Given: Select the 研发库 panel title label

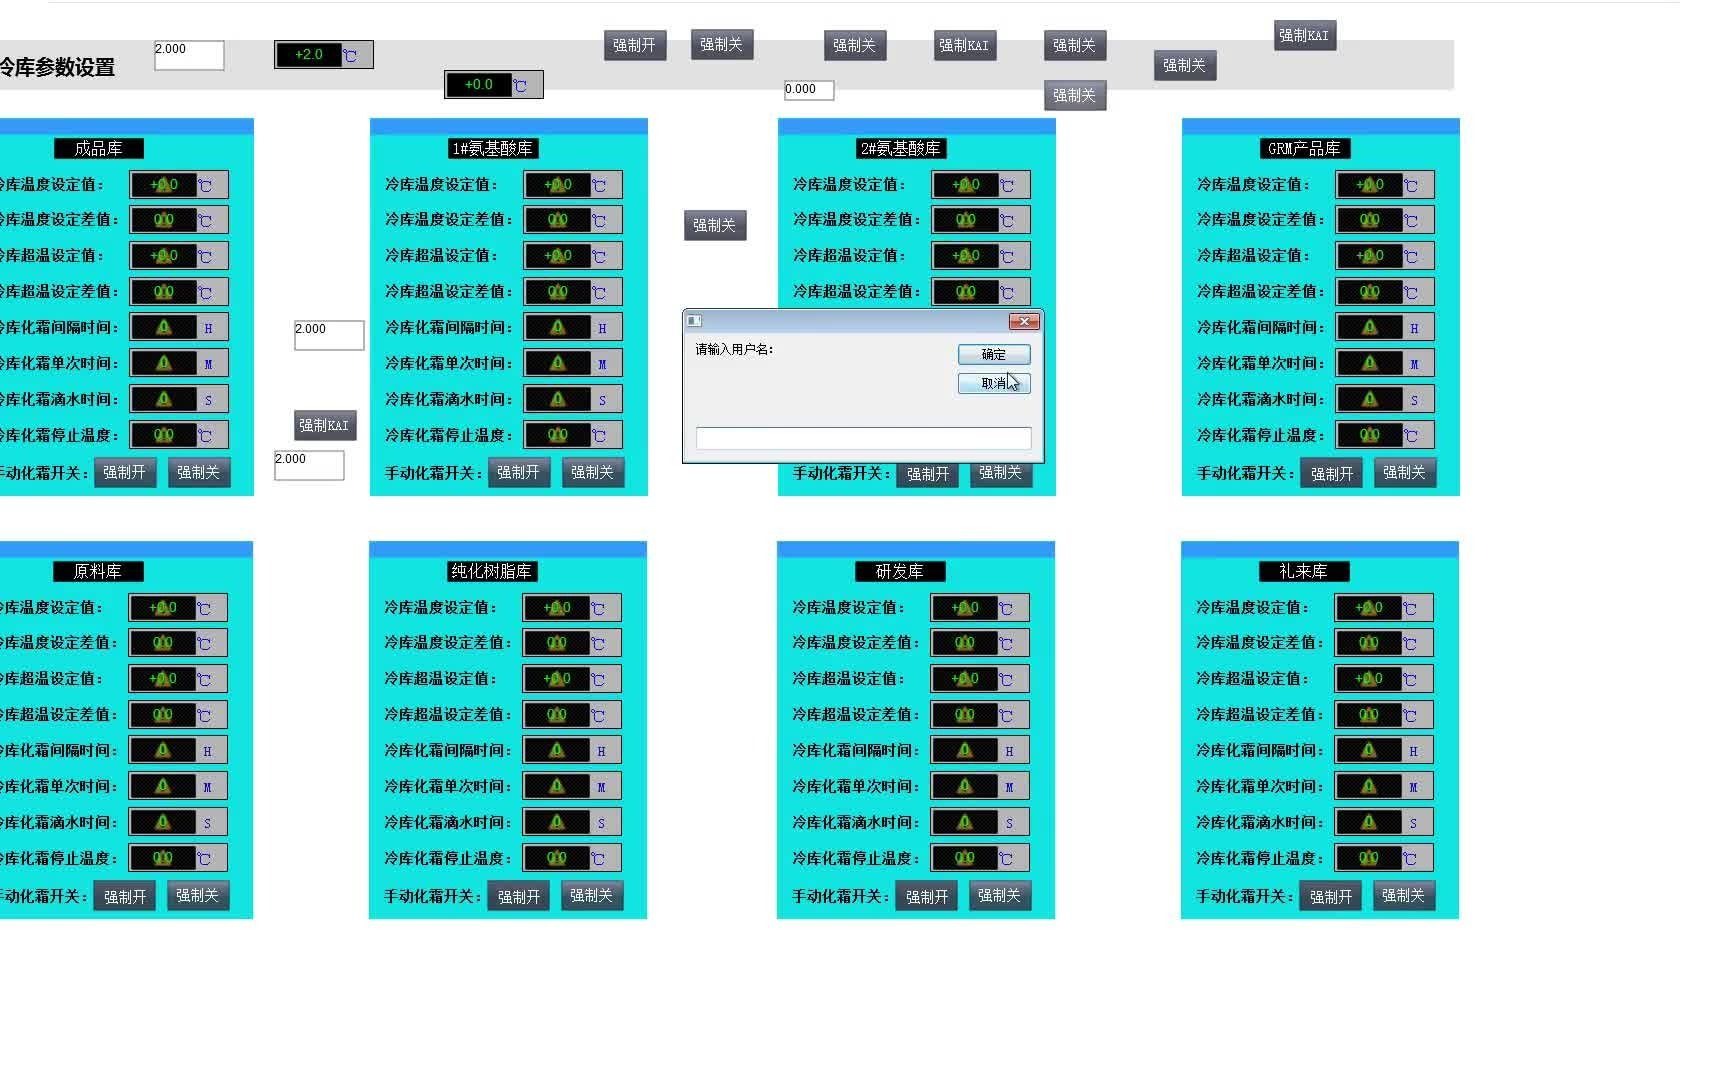Looking at the screenshot, I should (x=900, y=571).
